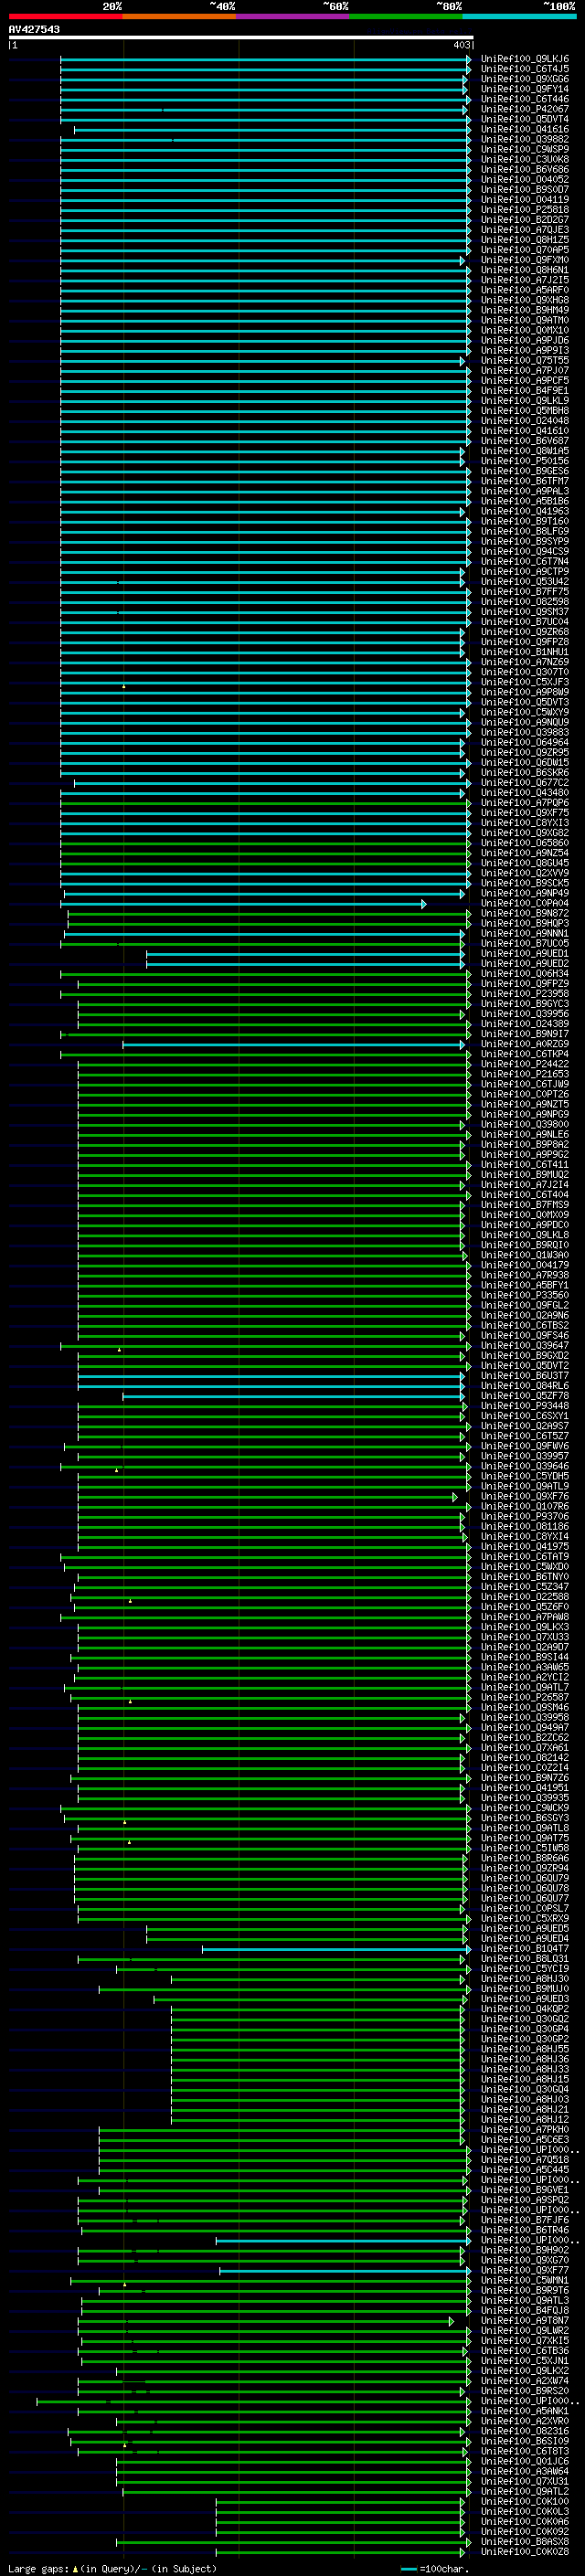585x2576 pixels.
Task: Click the green alignment bar for UniRef100_C0K0Z8
Action: click(x=340, y=2551)
